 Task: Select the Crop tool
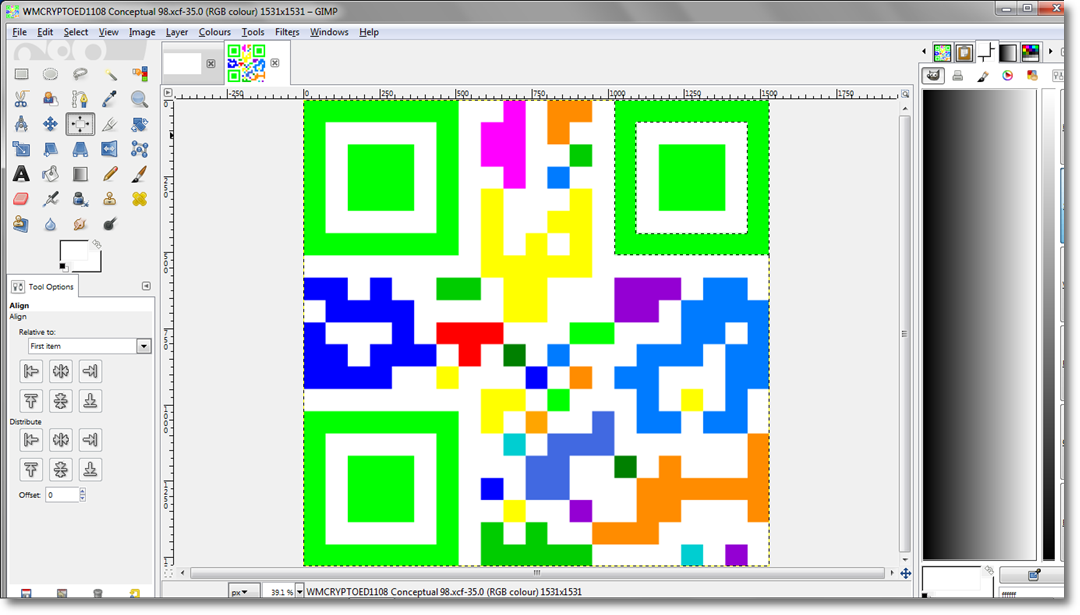(110, 124)
